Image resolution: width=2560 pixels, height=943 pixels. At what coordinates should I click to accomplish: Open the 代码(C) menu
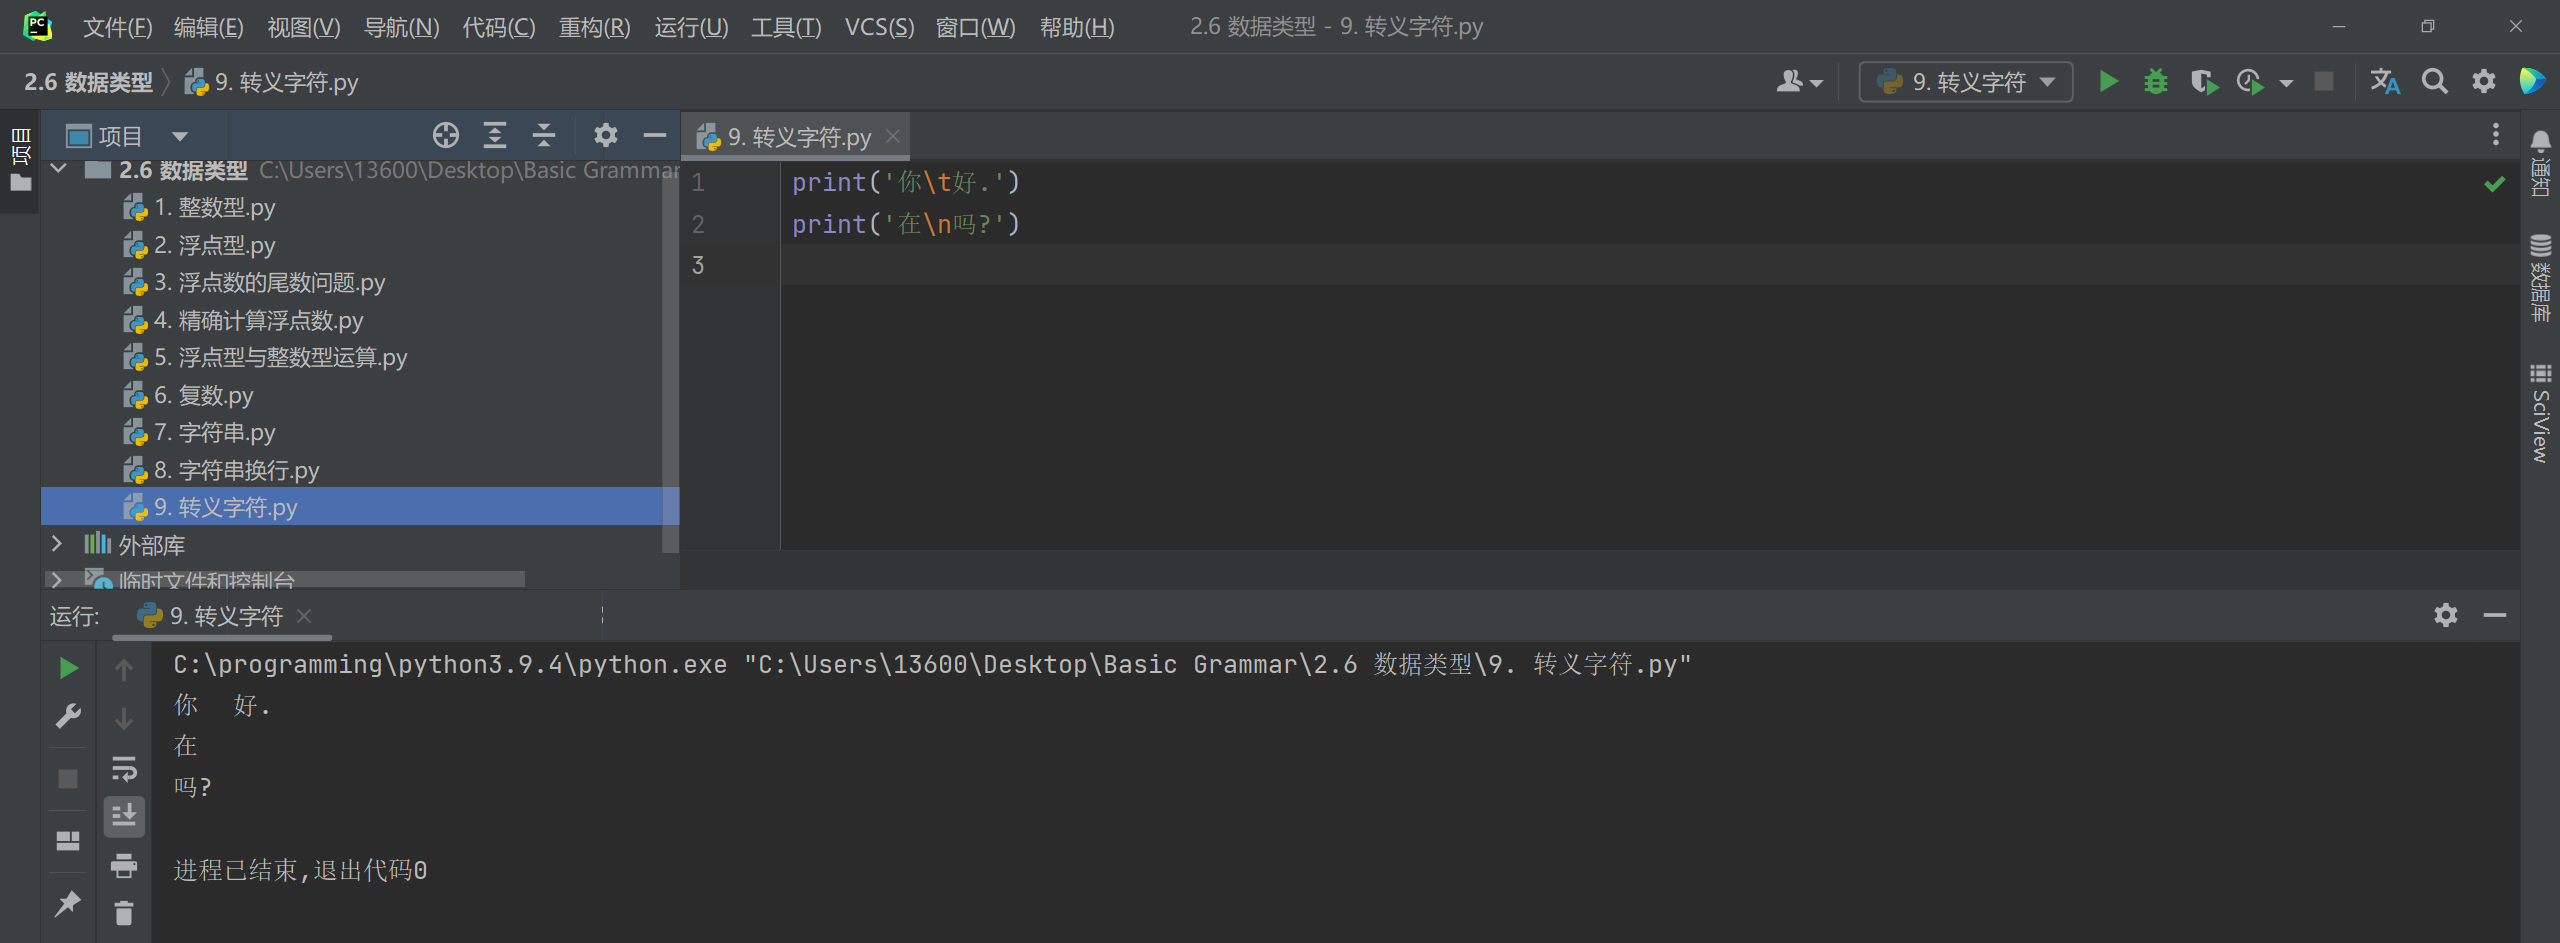tap(498, 27)
